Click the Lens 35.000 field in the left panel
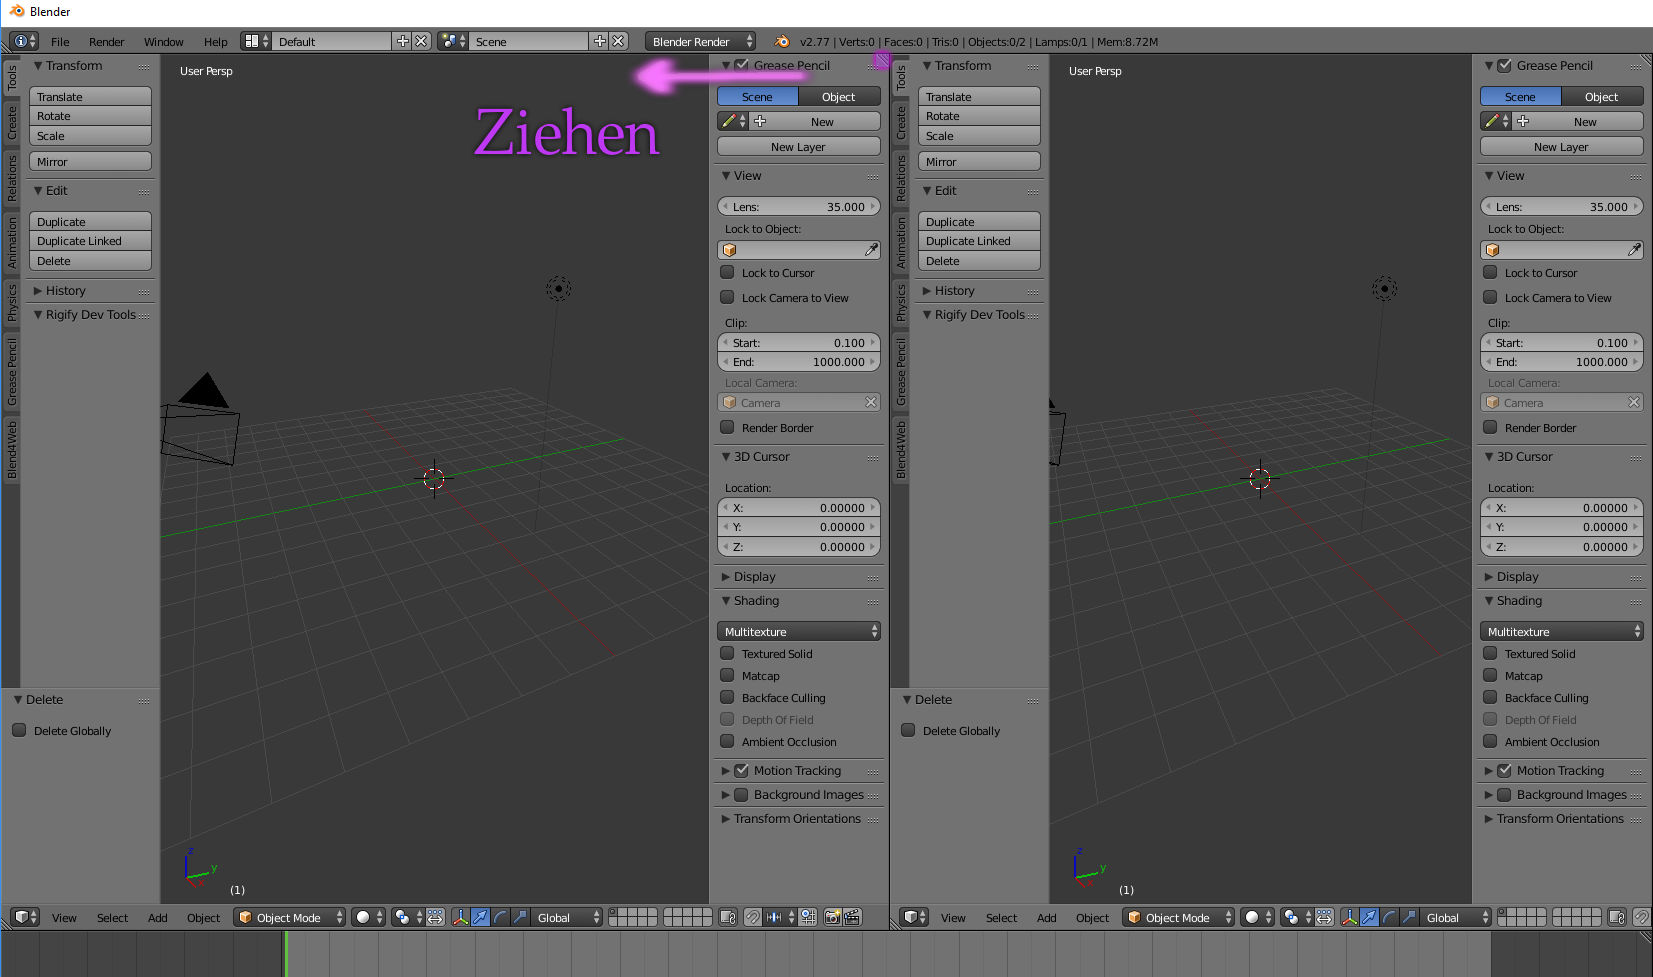 798,206
